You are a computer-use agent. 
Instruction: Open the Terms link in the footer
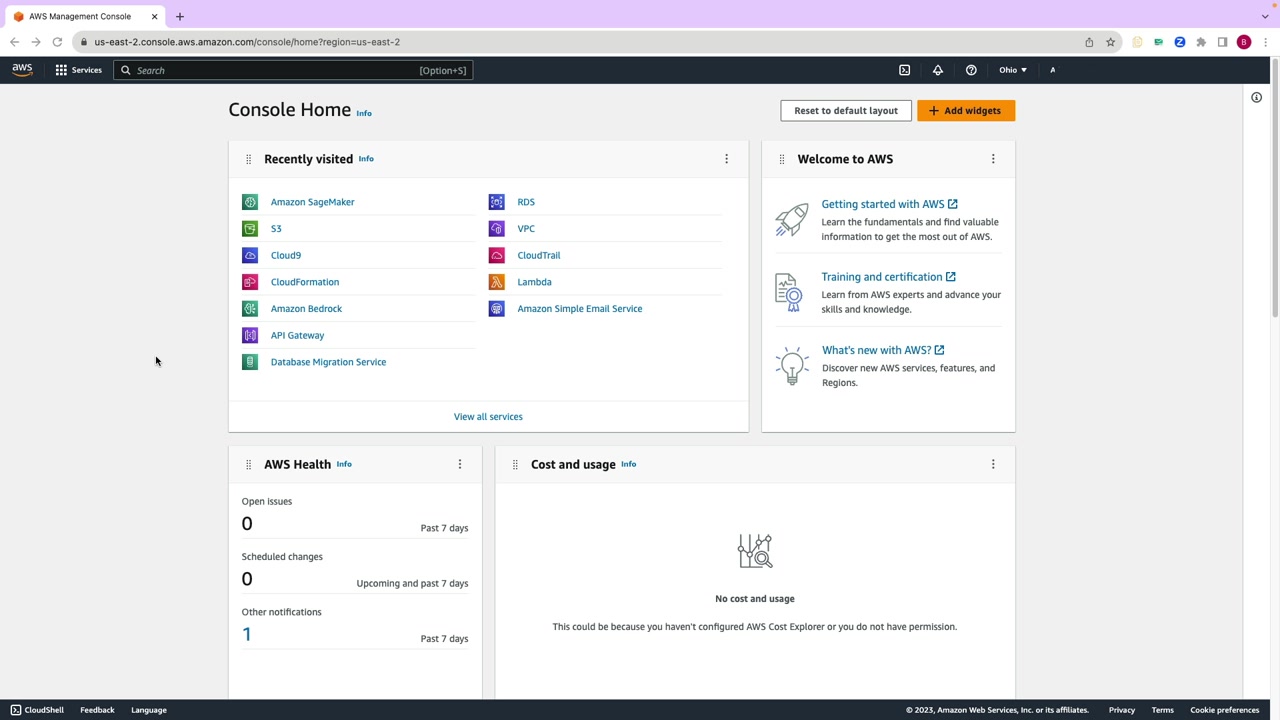[1162, 710]
